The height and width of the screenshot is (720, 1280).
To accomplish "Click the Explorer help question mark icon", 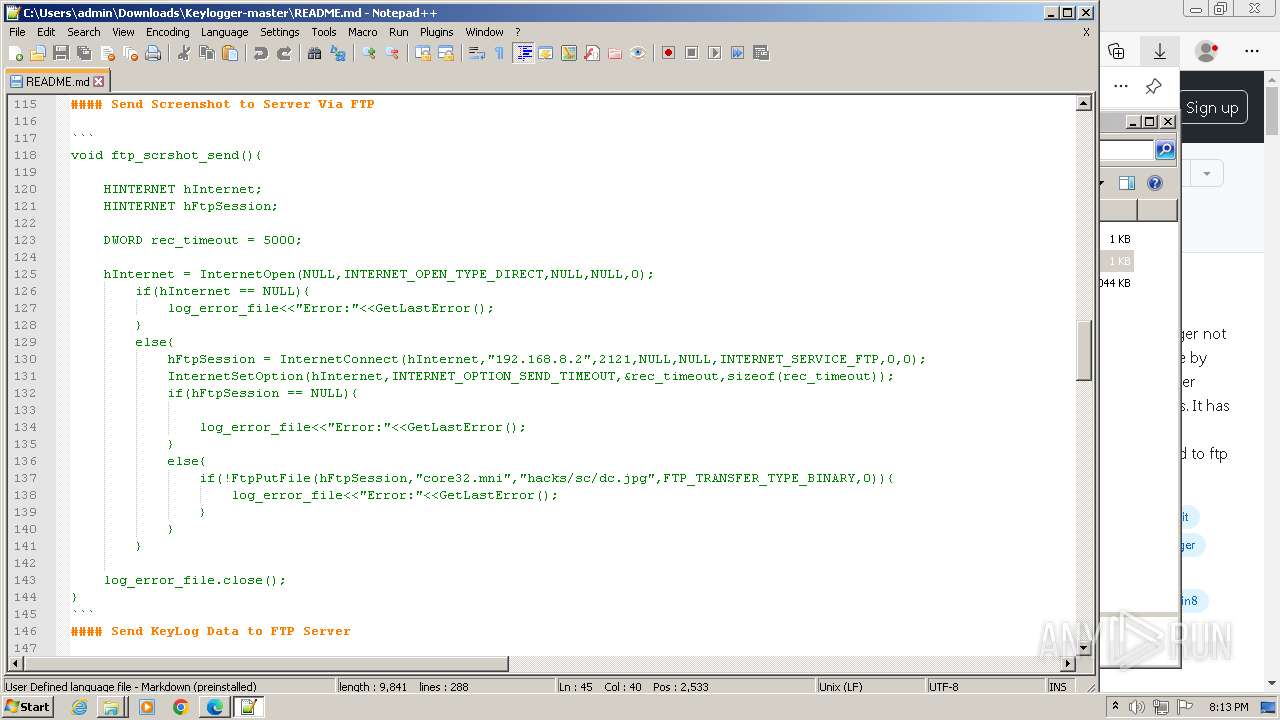I will click(1155, 183).
